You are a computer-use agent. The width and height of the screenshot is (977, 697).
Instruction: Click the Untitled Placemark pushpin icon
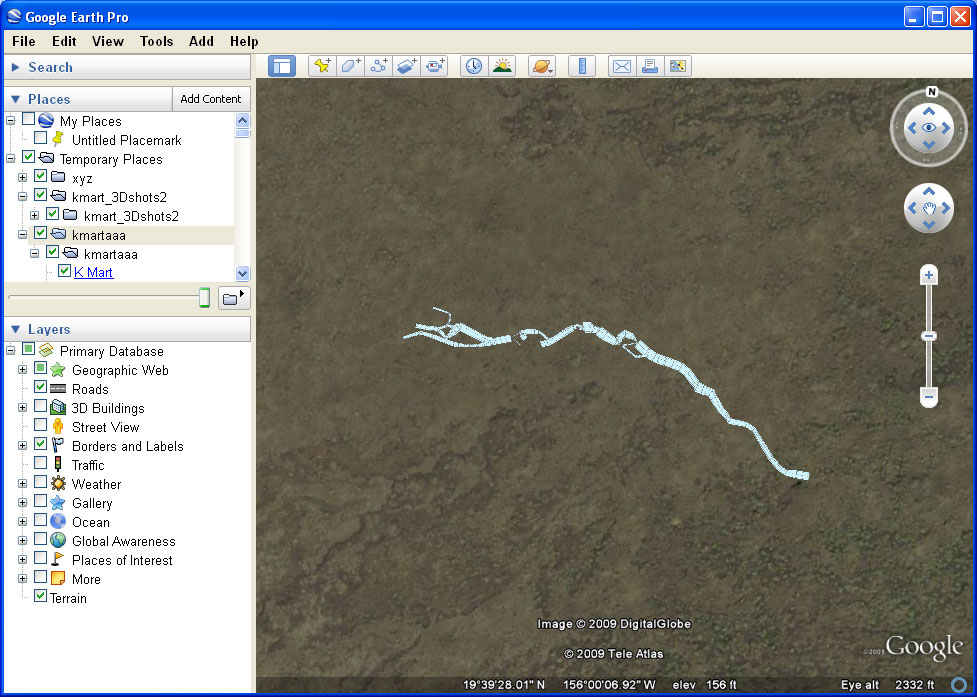[58, 139]
